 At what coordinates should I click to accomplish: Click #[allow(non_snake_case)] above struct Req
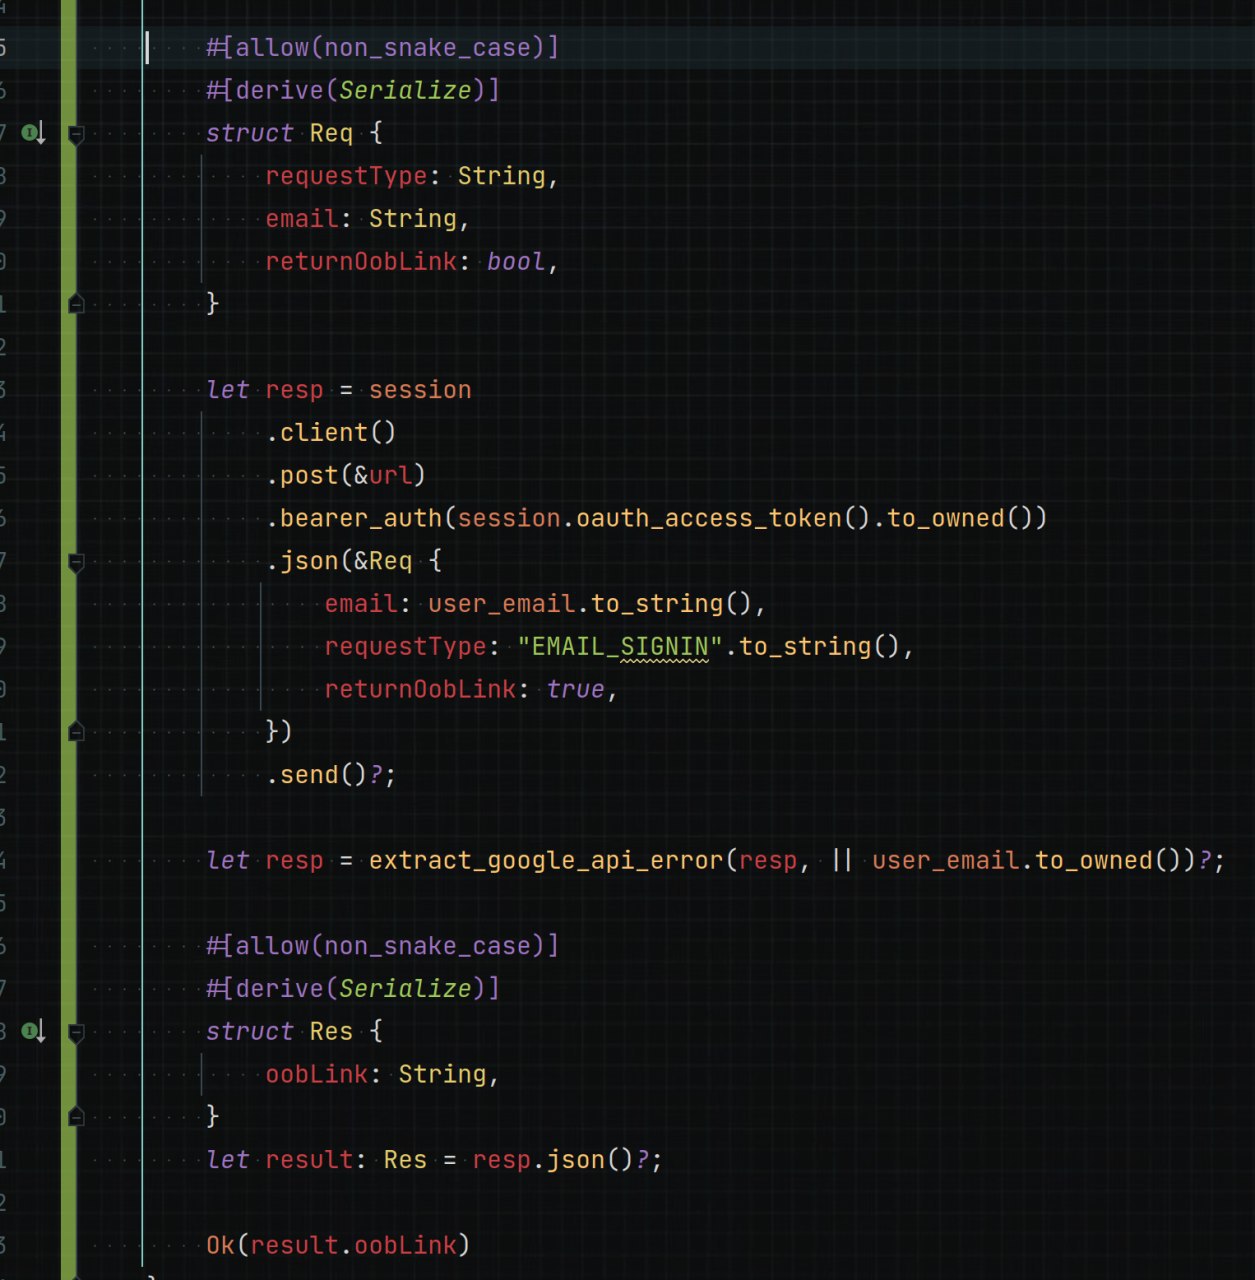pyautogui.click(x=382, y=48)
